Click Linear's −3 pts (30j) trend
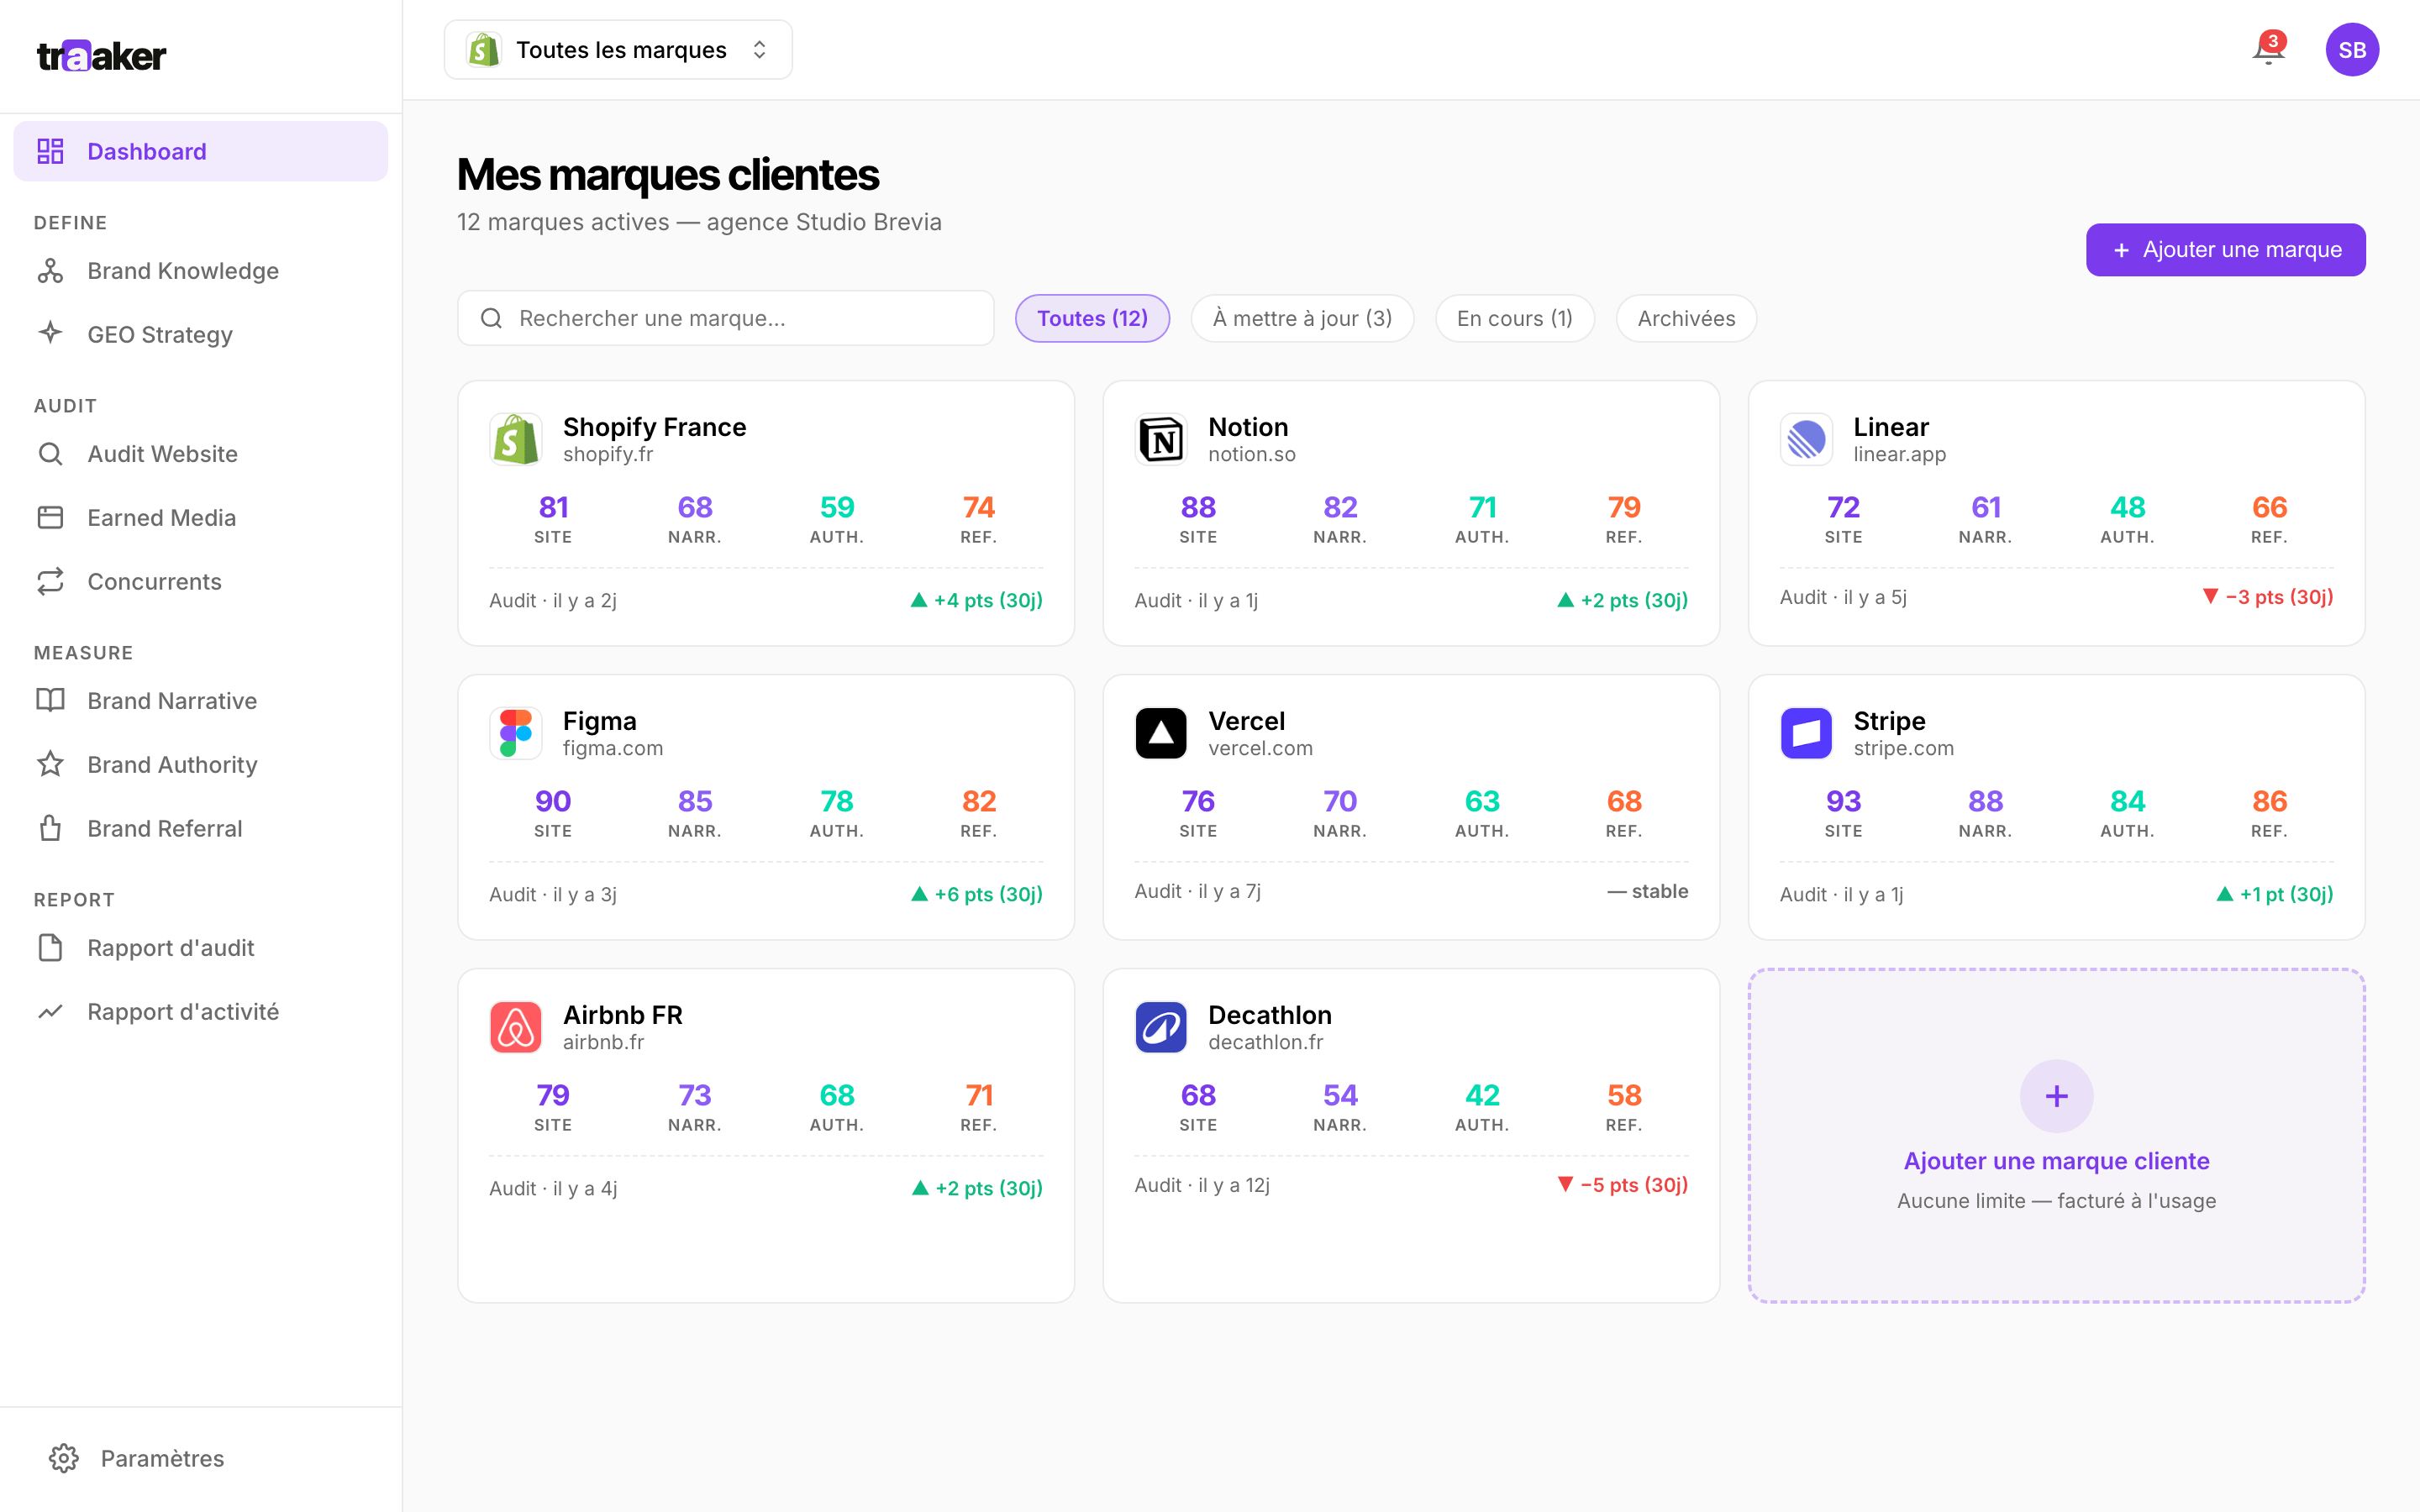Viewport: 2420px width, 1512px height. point(2267,597)
